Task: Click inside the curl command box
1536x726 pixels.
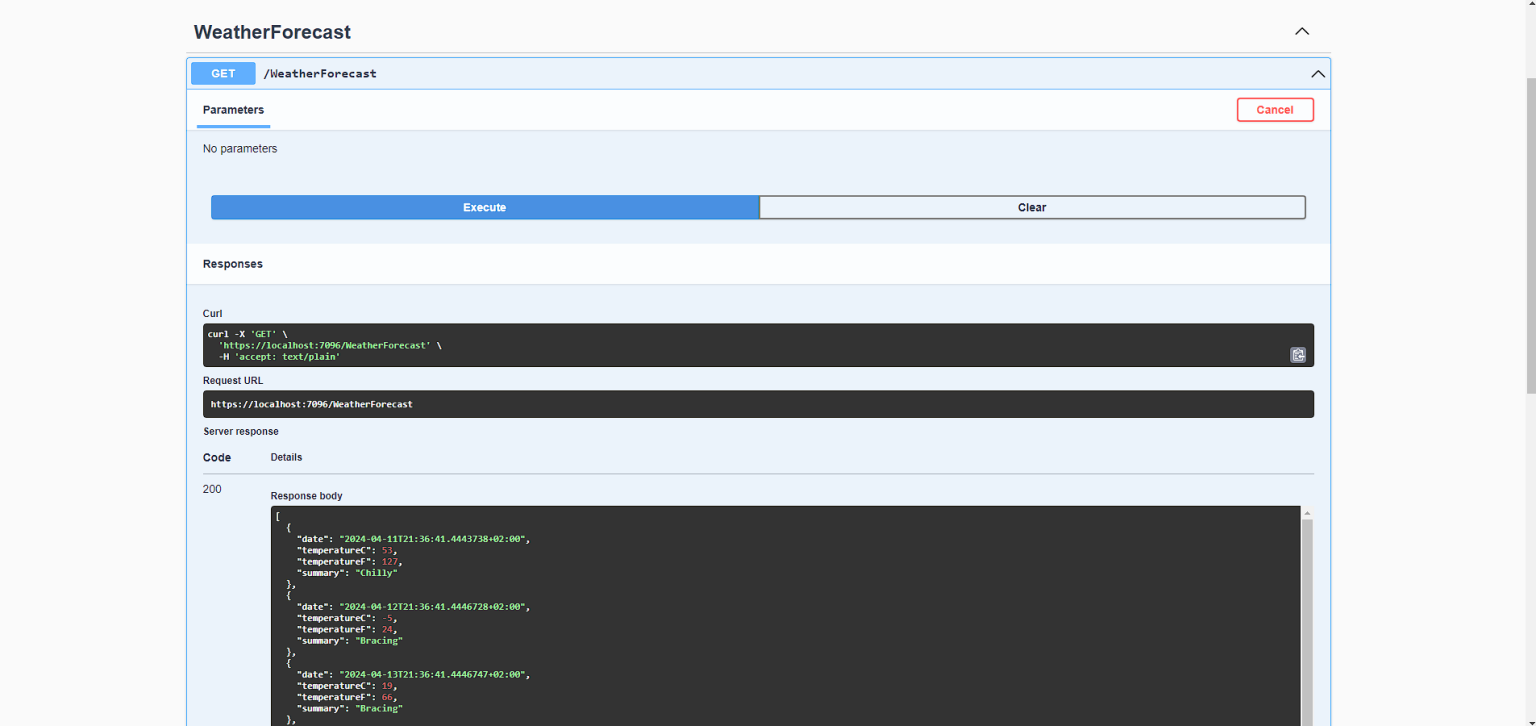Action: [700, 344]
